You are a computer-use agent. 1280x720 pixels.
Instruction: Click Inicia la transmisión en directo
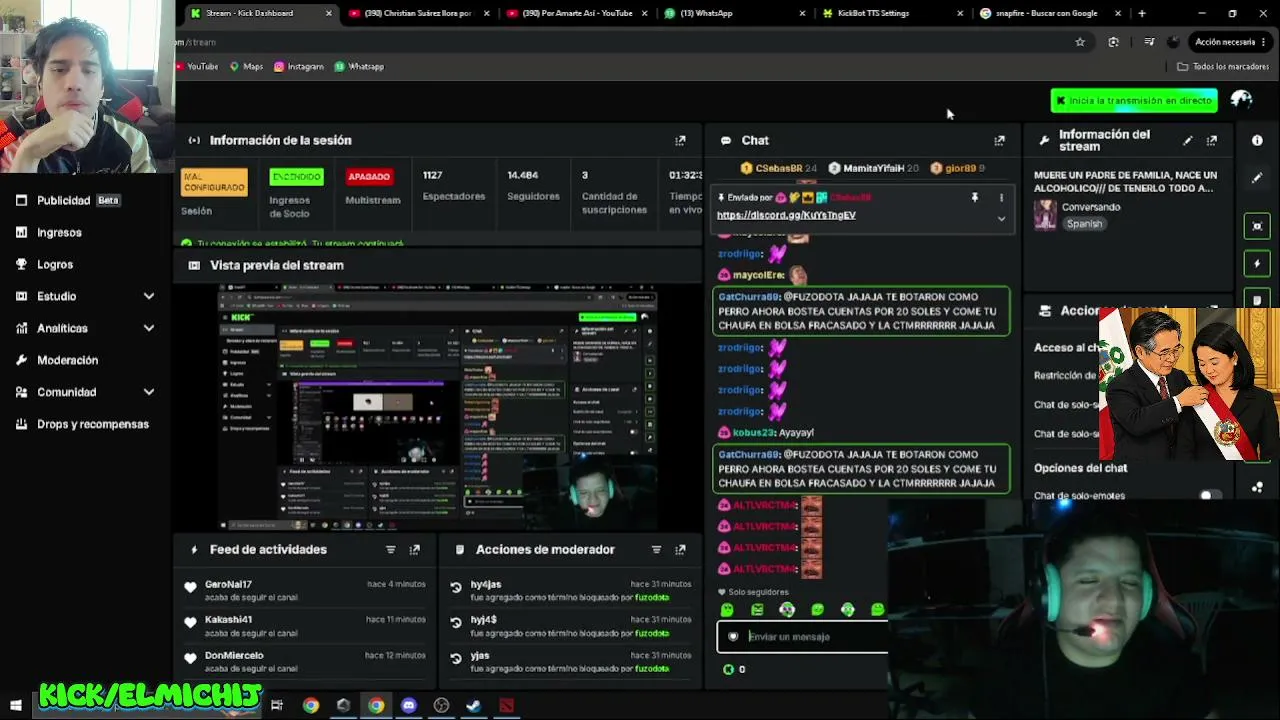point(1134,100)
